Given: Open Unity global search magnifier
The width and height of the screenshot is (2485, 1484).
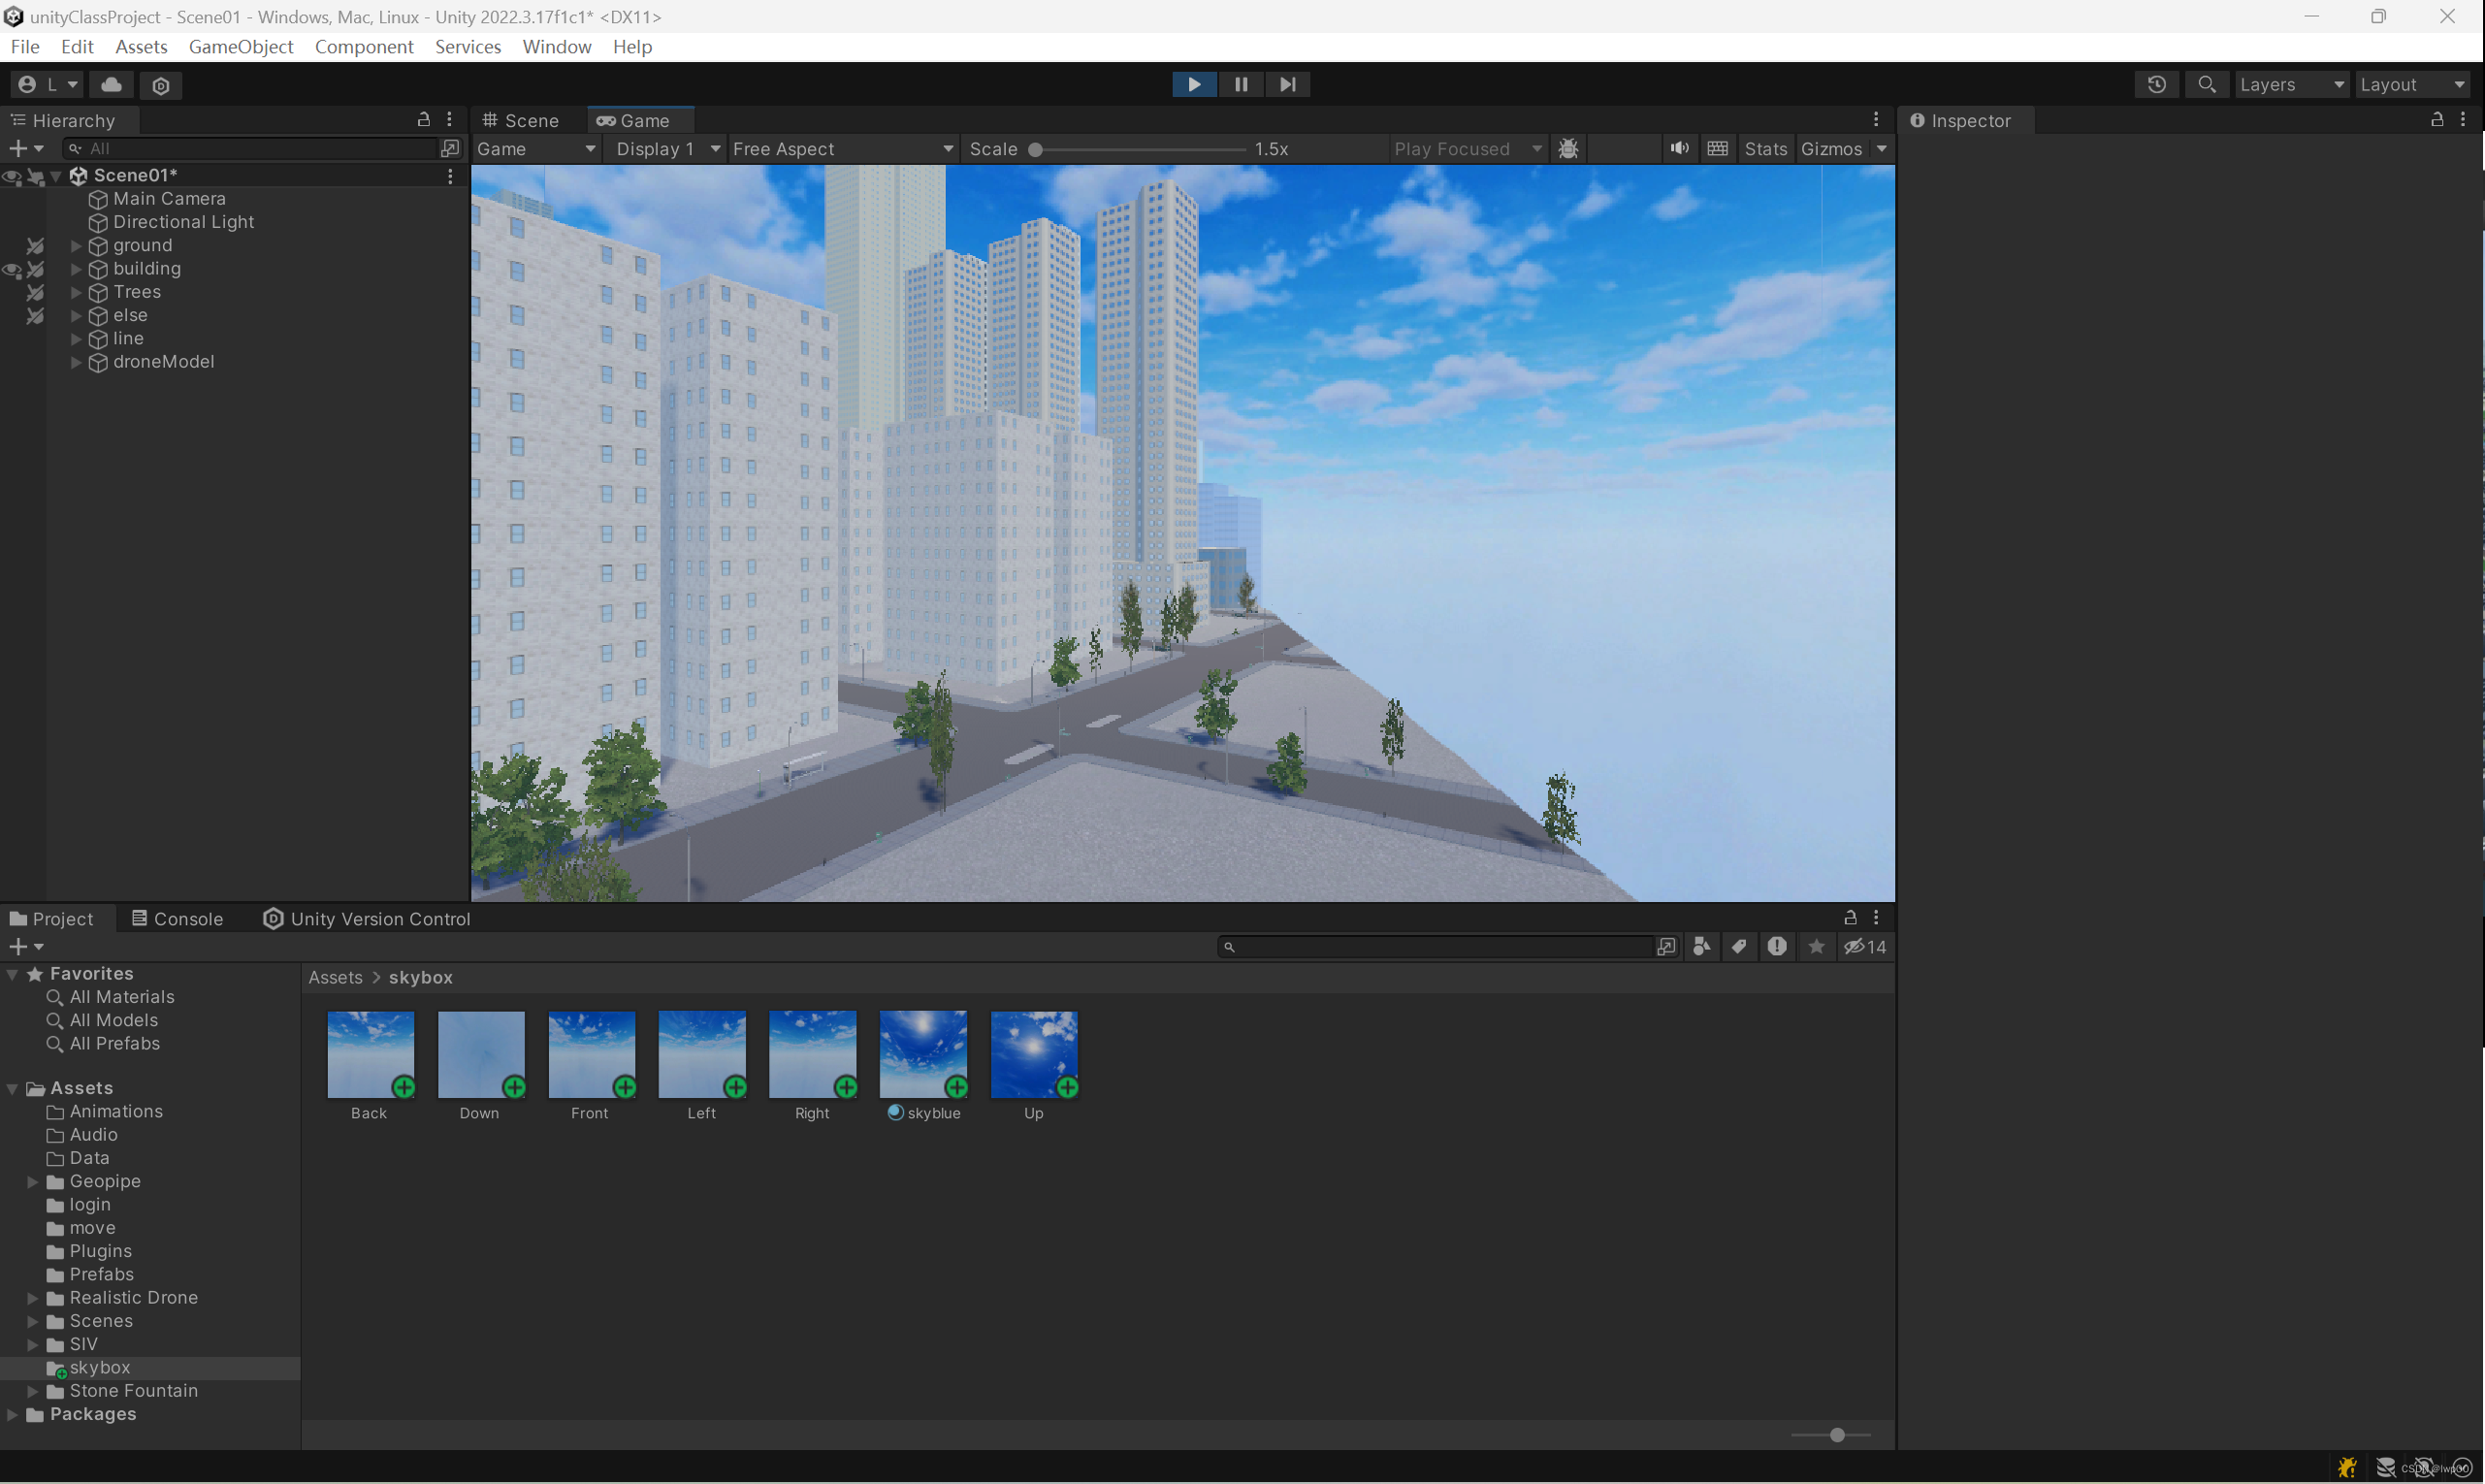Looking at the screenshot, I should coord(2206,85).
